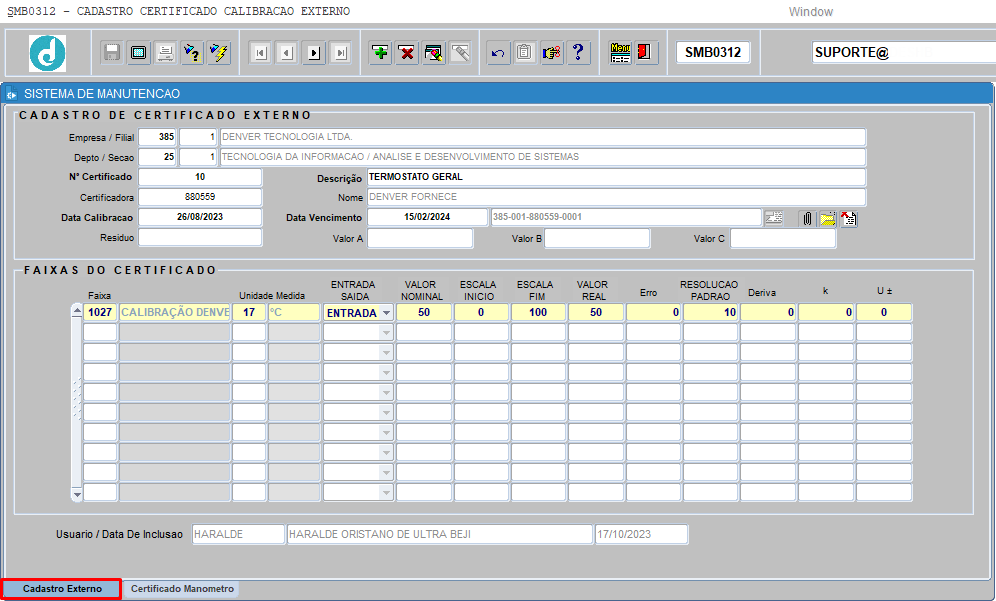
Task: Open the Window menu
Action: coord(811,12)
